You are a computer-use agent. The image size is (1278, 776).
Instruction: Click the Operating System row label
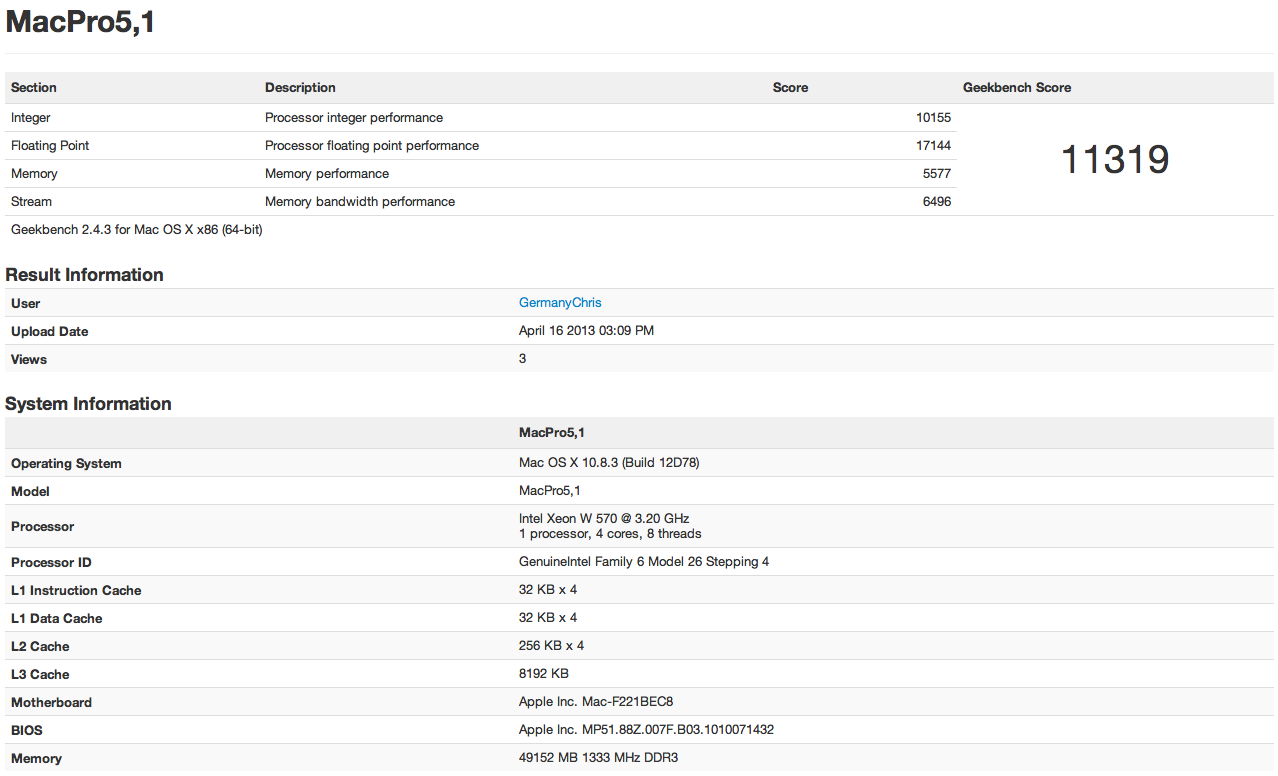coord(66,463)
